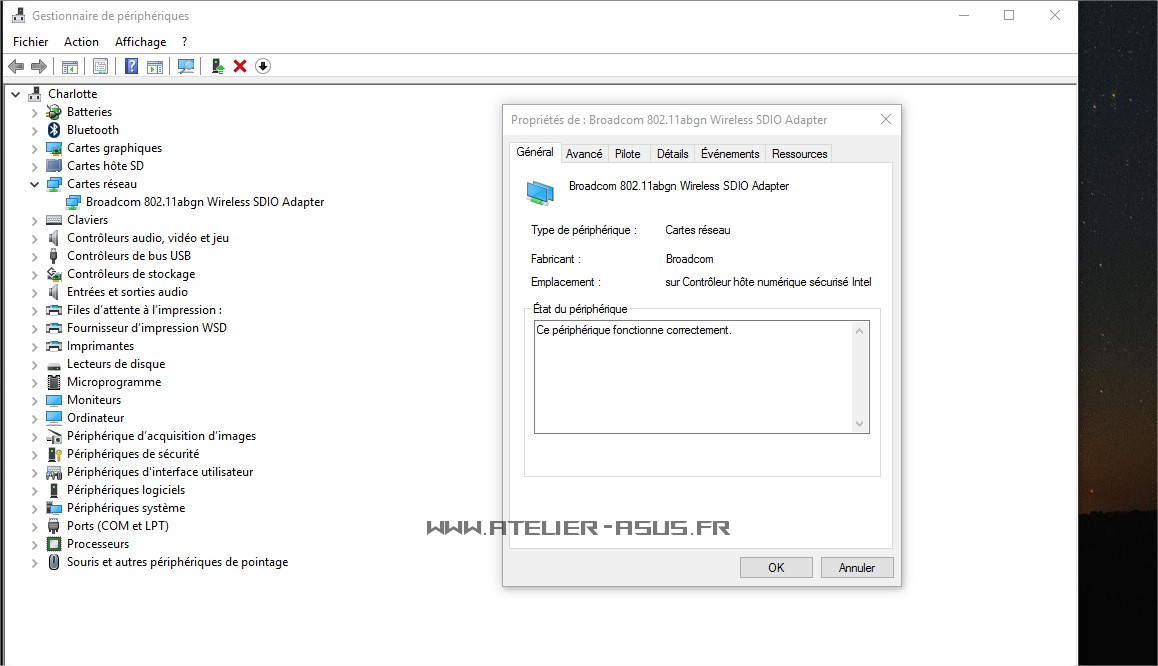Click the black down-arrow disable device icon
Image resolution: width=1158 pixels, height=666 pixels.
263,66
